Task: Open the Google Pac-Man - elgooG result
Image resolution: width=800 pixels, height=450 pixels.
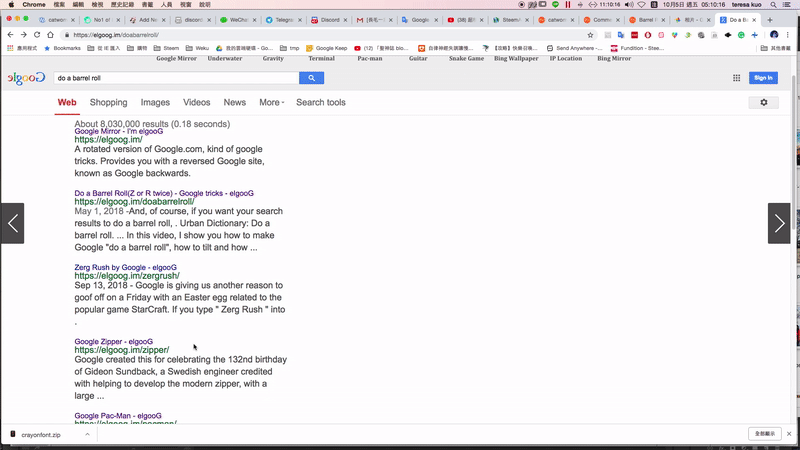Action: point(118,416)
